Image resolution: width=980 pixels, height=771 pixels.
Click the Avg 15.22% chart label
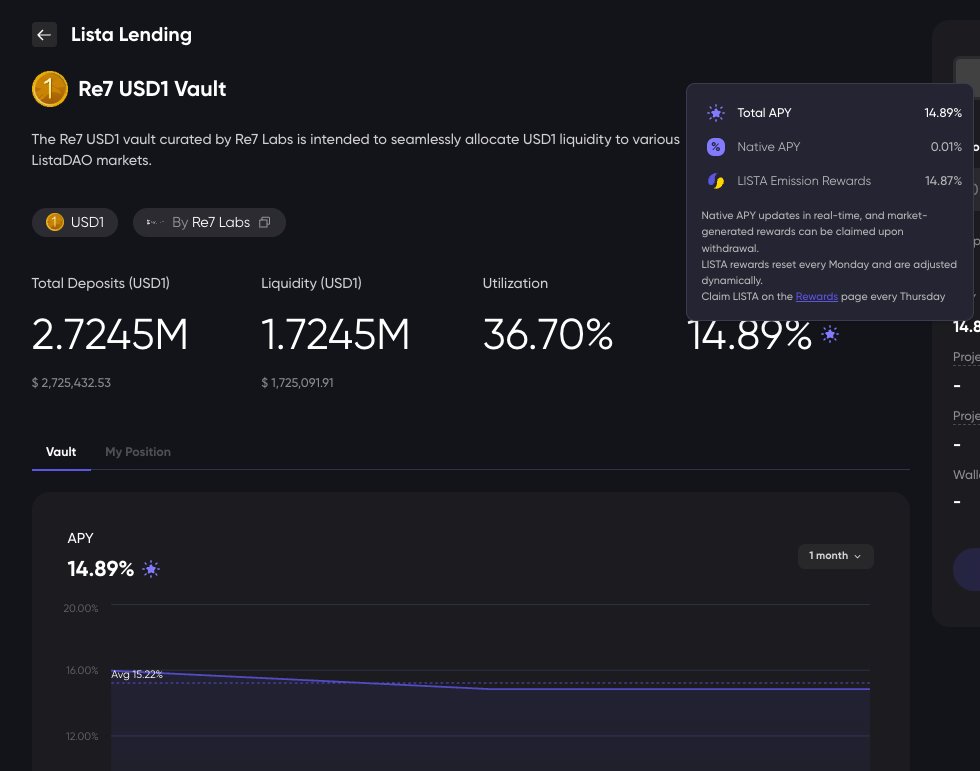pos(137,674)
